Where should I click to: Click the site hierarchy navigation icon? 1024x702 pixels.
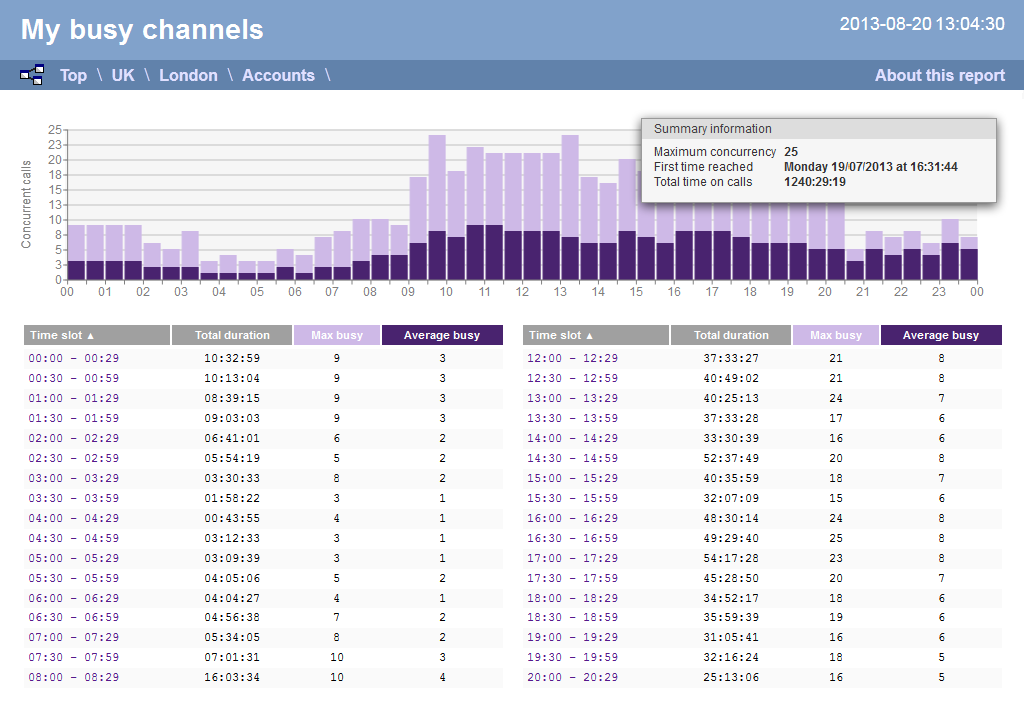point(31,74)
